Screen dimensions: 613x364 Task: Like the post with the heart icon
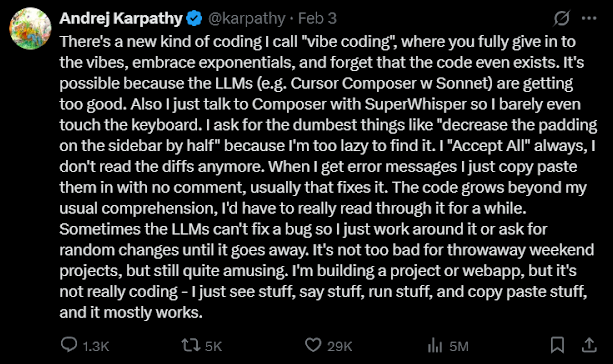coord(313,345)
